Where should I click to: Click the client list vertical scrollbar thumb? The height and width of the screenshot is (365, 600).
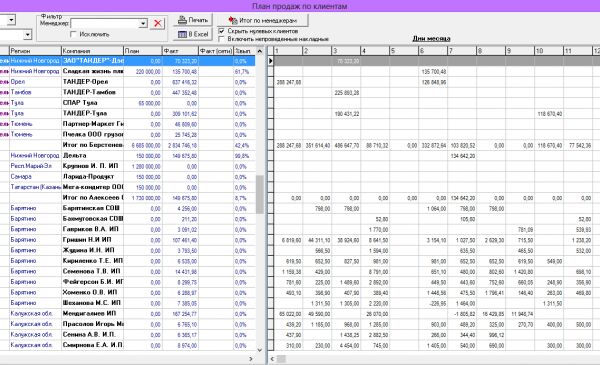click(260, 194)
